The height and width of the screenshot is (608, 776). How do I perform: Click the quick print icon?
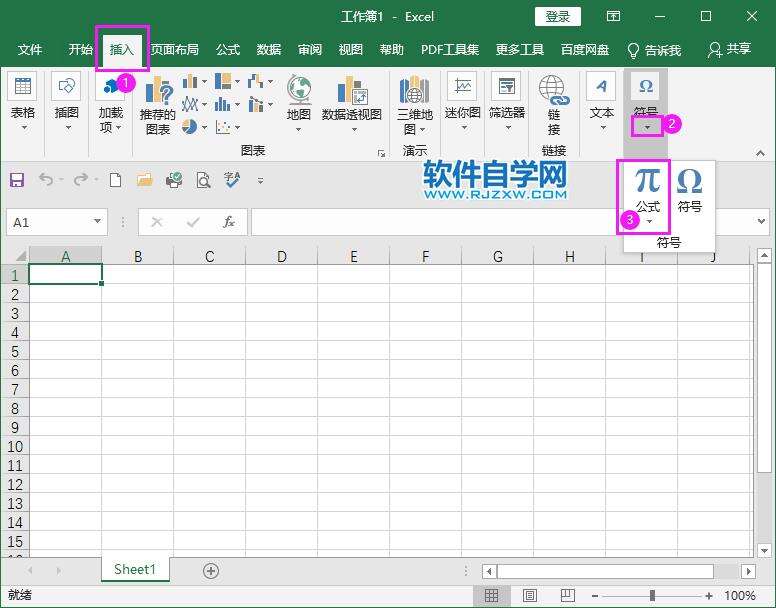coord(174,180)
